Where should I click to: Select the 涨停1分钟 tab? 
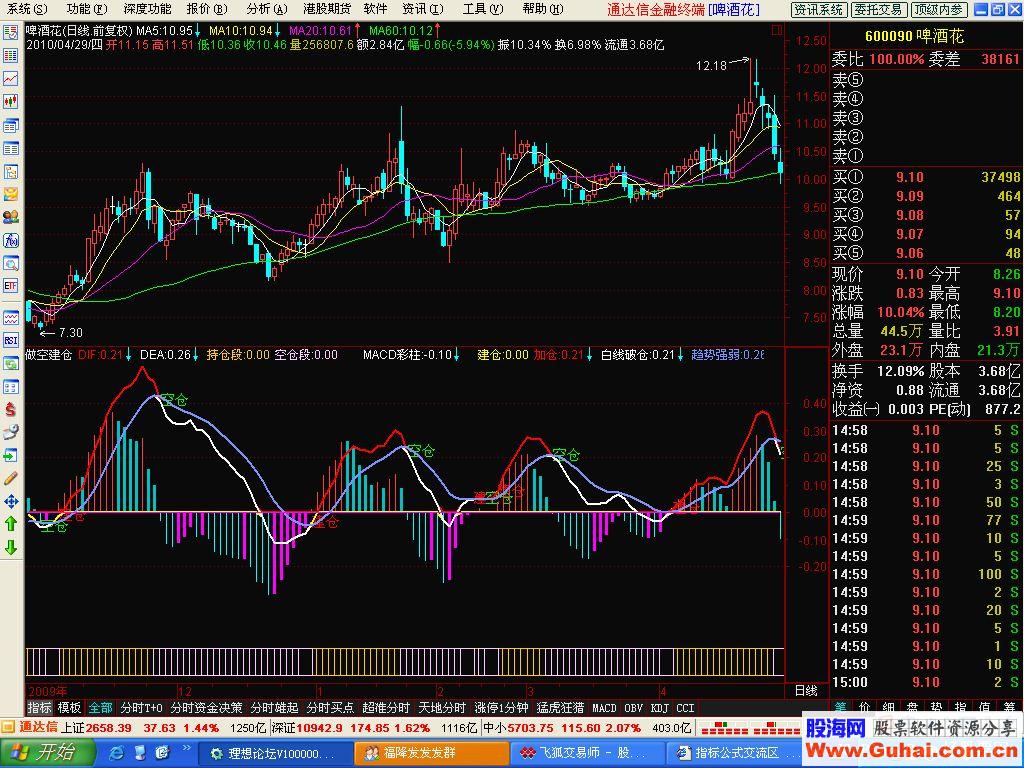pyautogui.click(x=502, y=708)
